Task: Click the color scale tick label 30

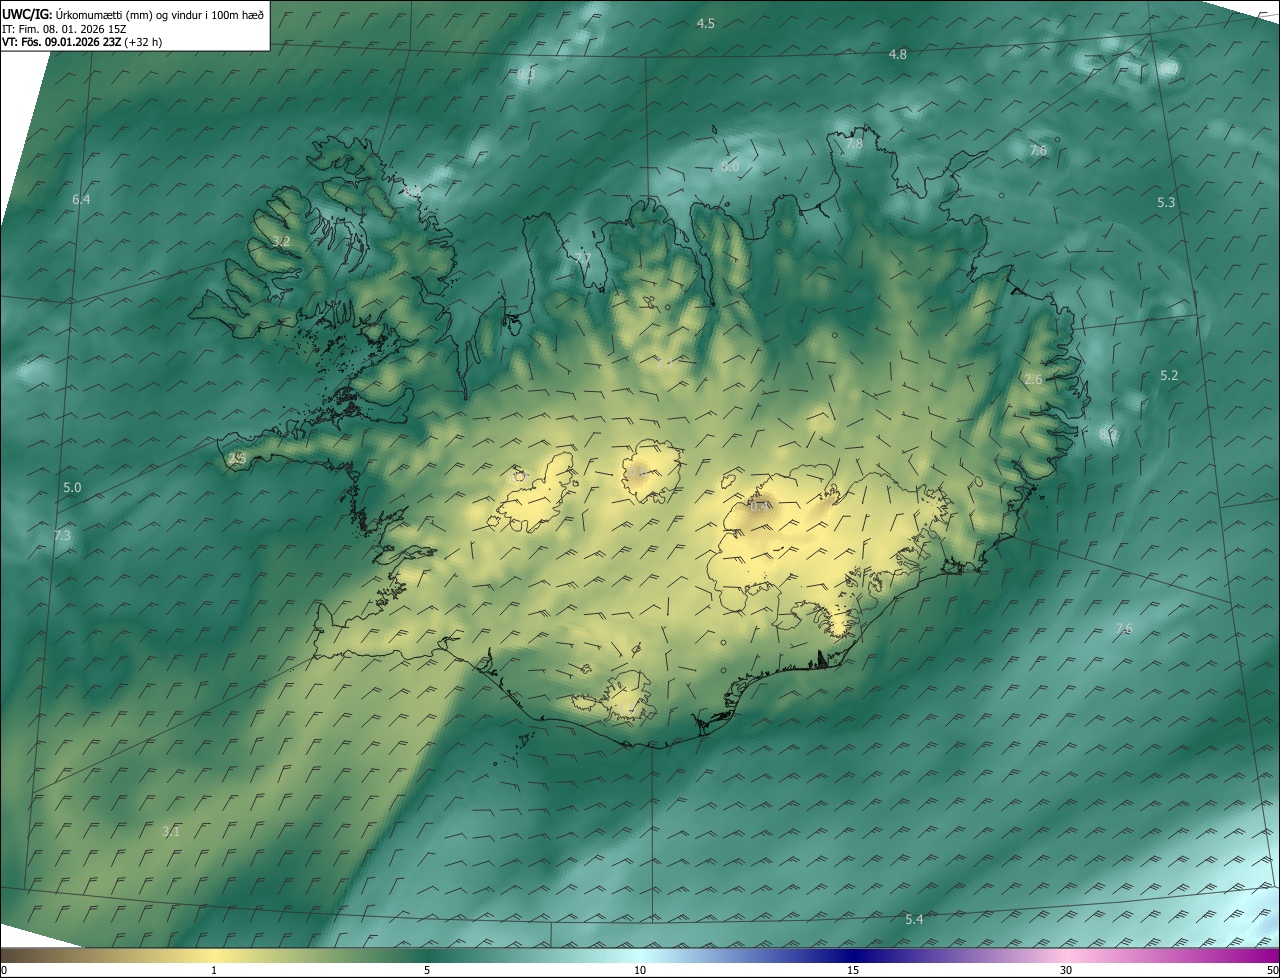Action: coord(1066,971)
